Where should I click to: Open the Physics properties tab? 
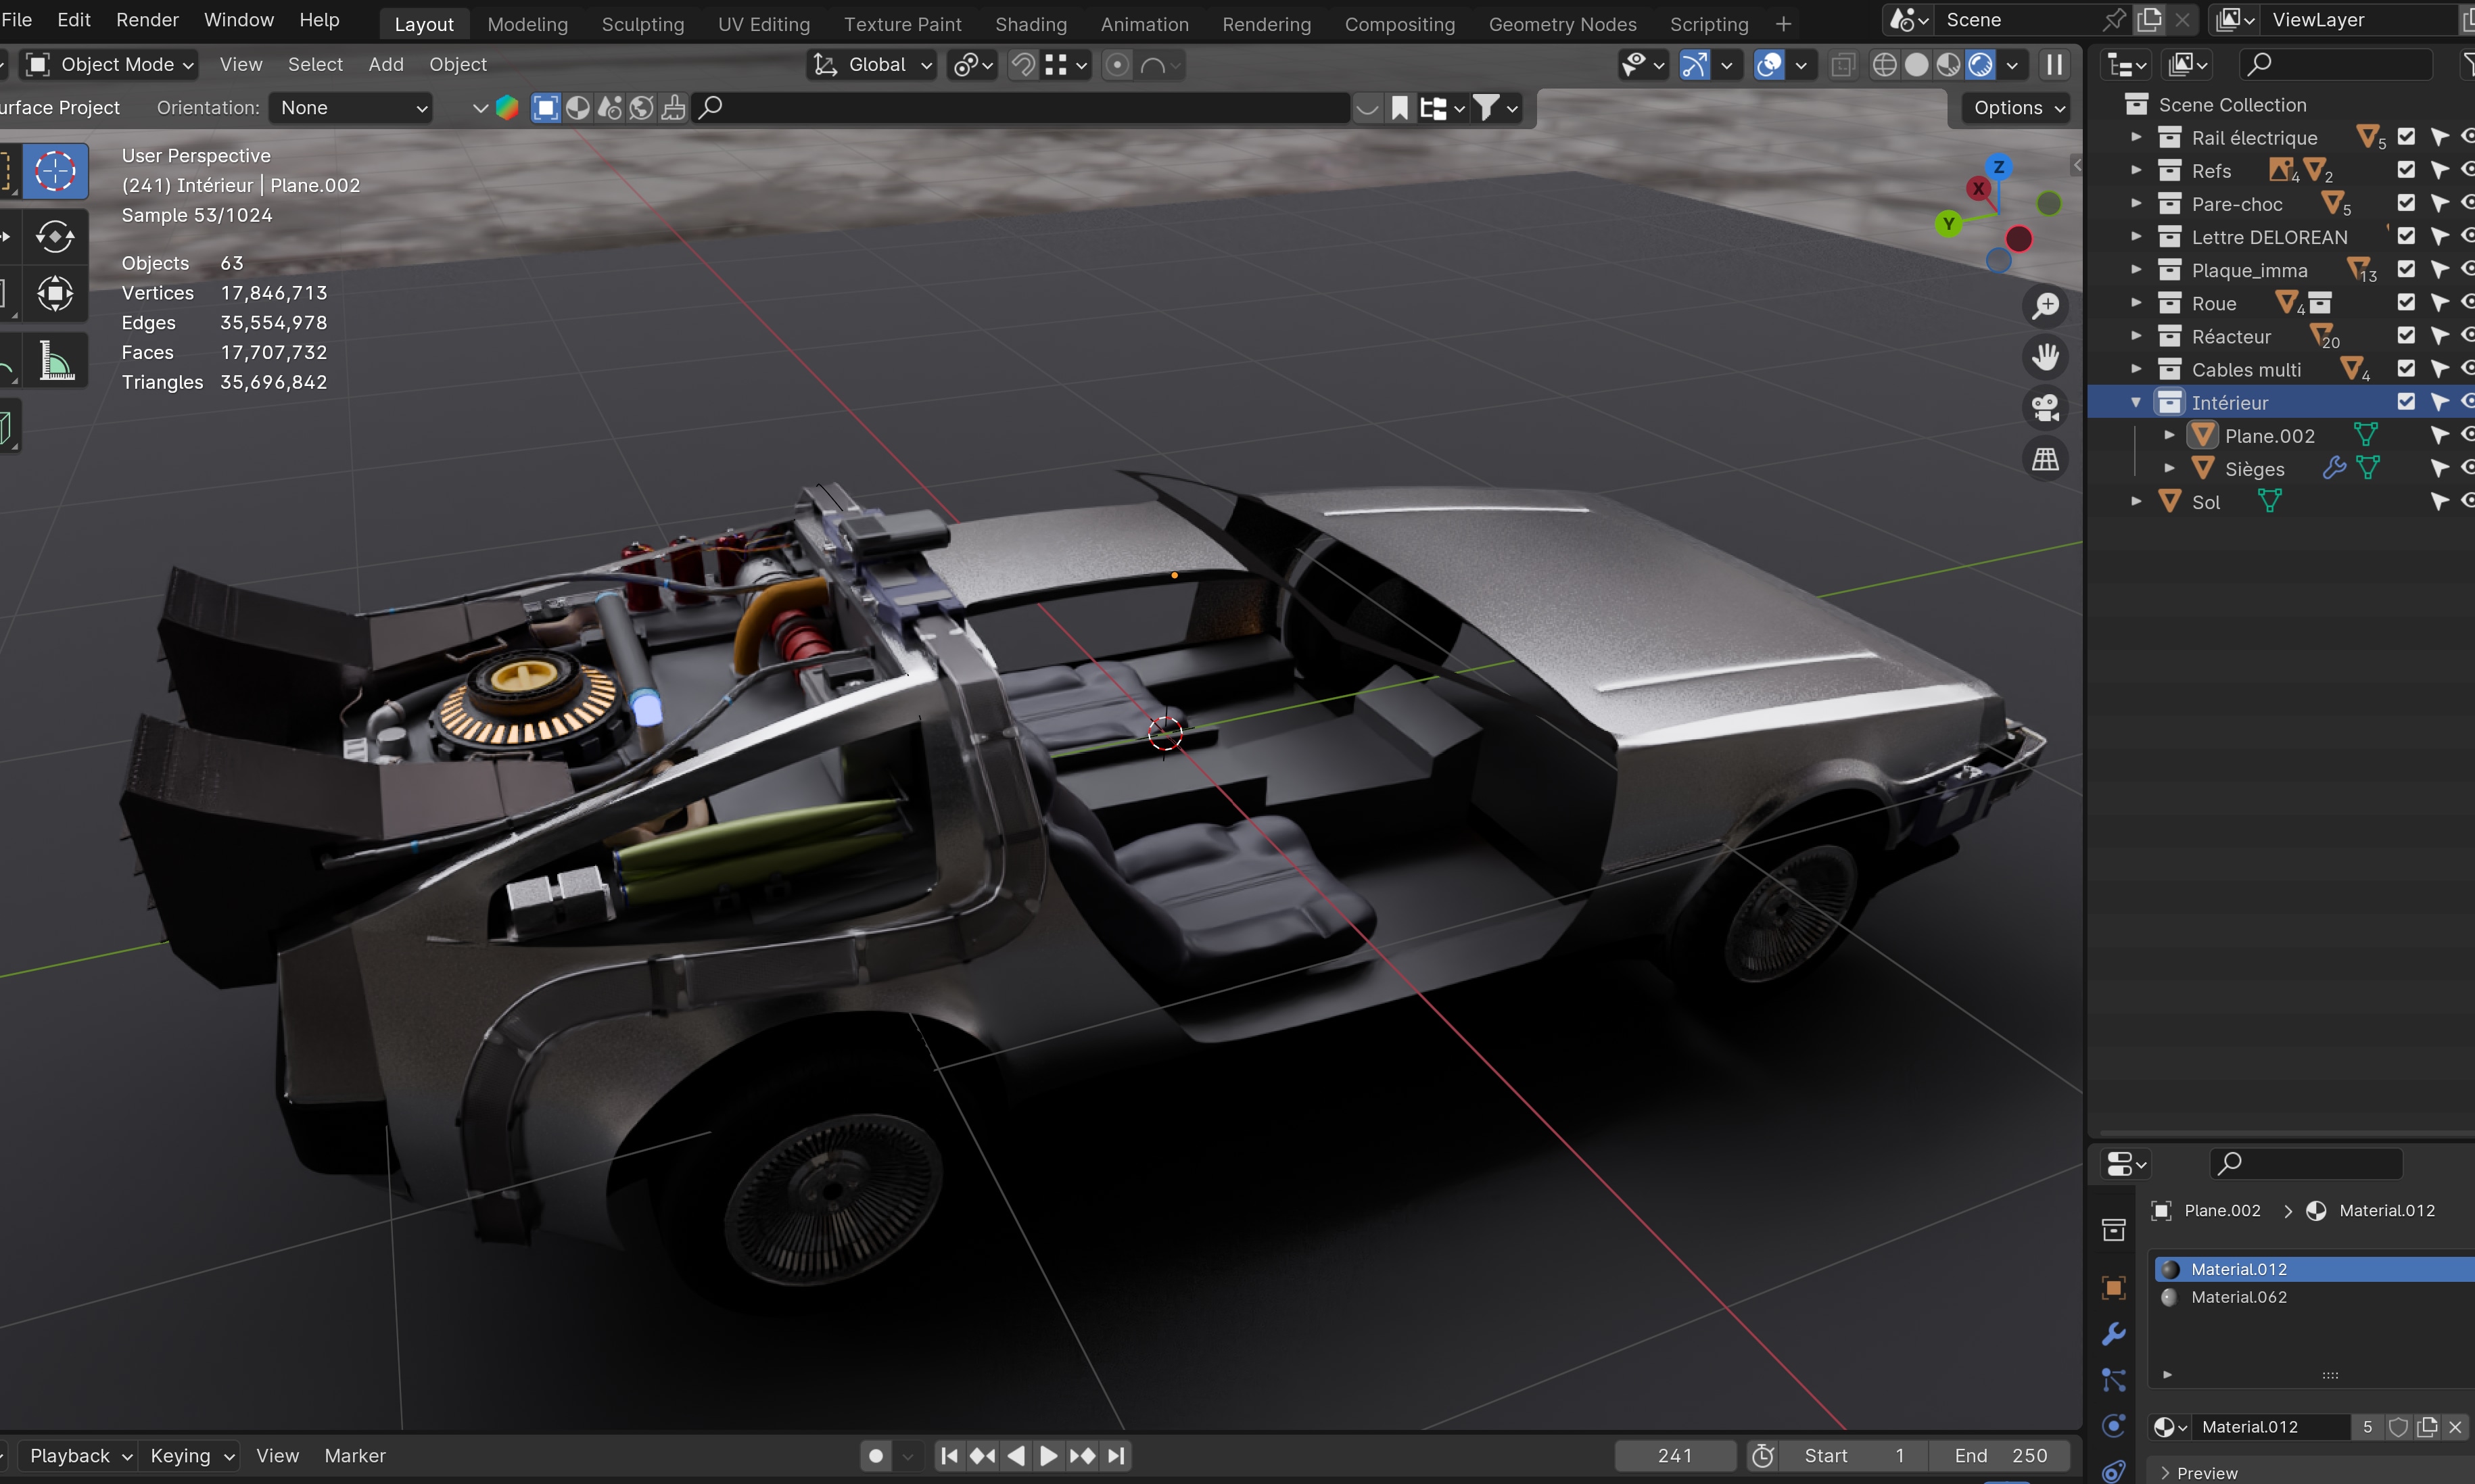[2113, 1426]
